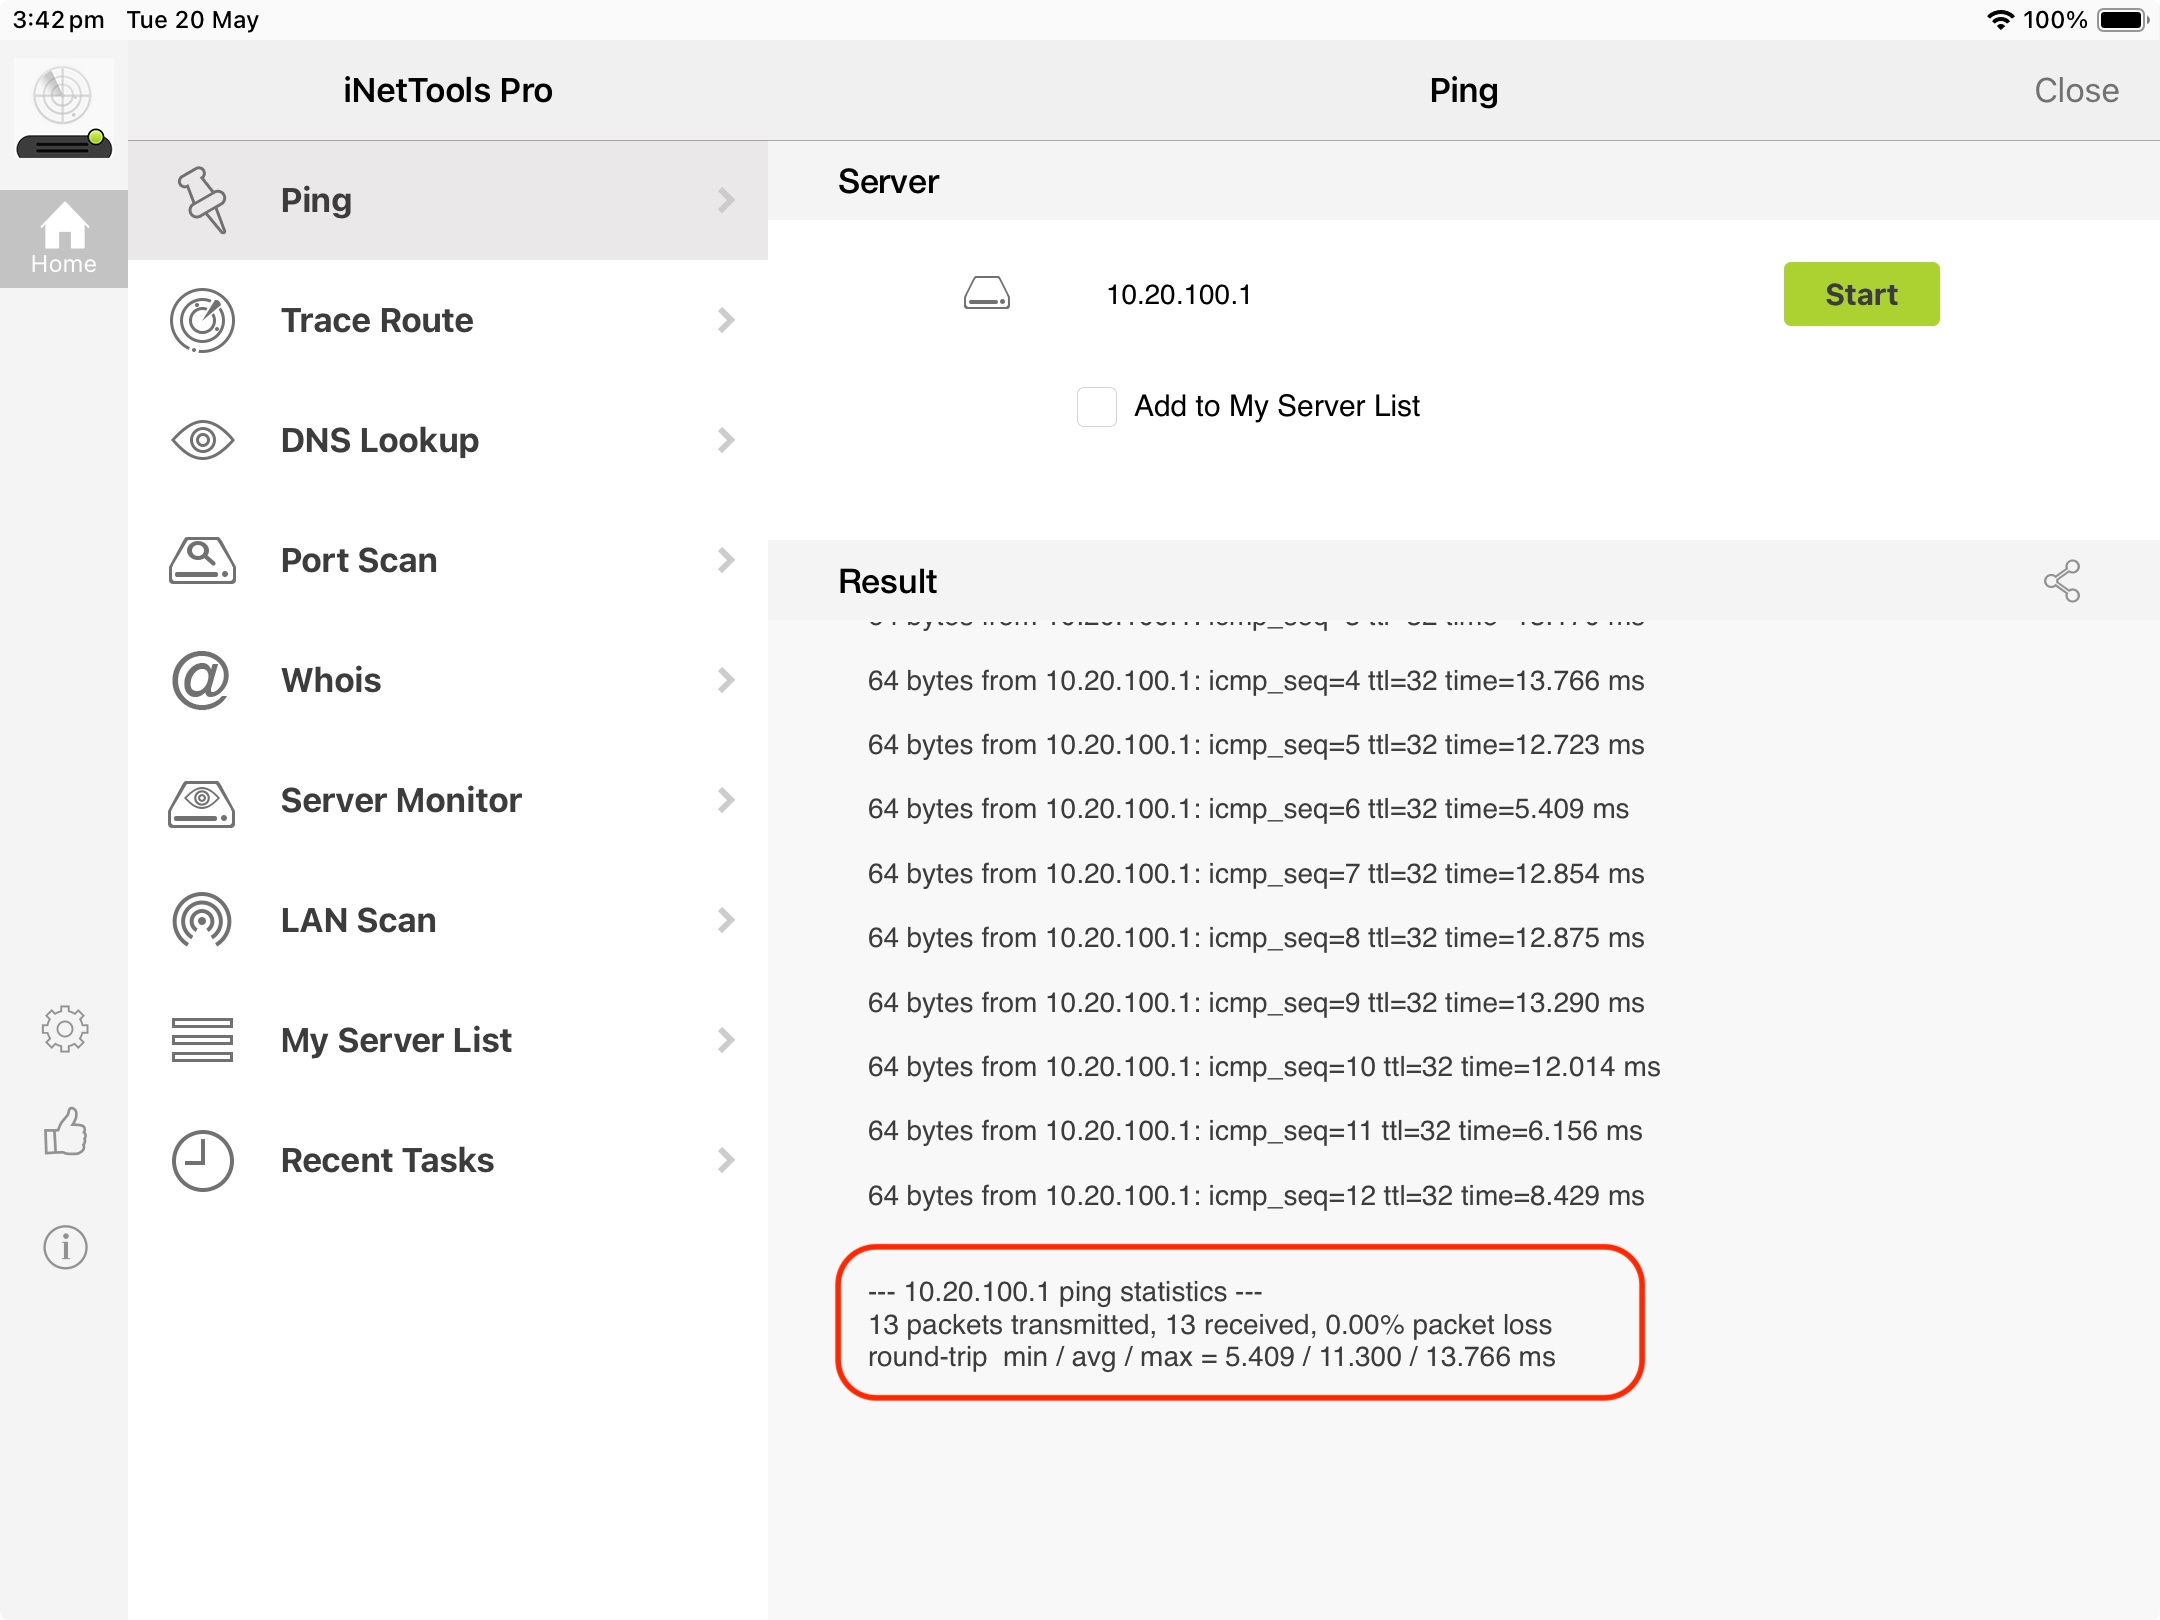Tap the Port Scan magnifier icon
This screenshot has height=1620, width=2160.
(202, 560)
